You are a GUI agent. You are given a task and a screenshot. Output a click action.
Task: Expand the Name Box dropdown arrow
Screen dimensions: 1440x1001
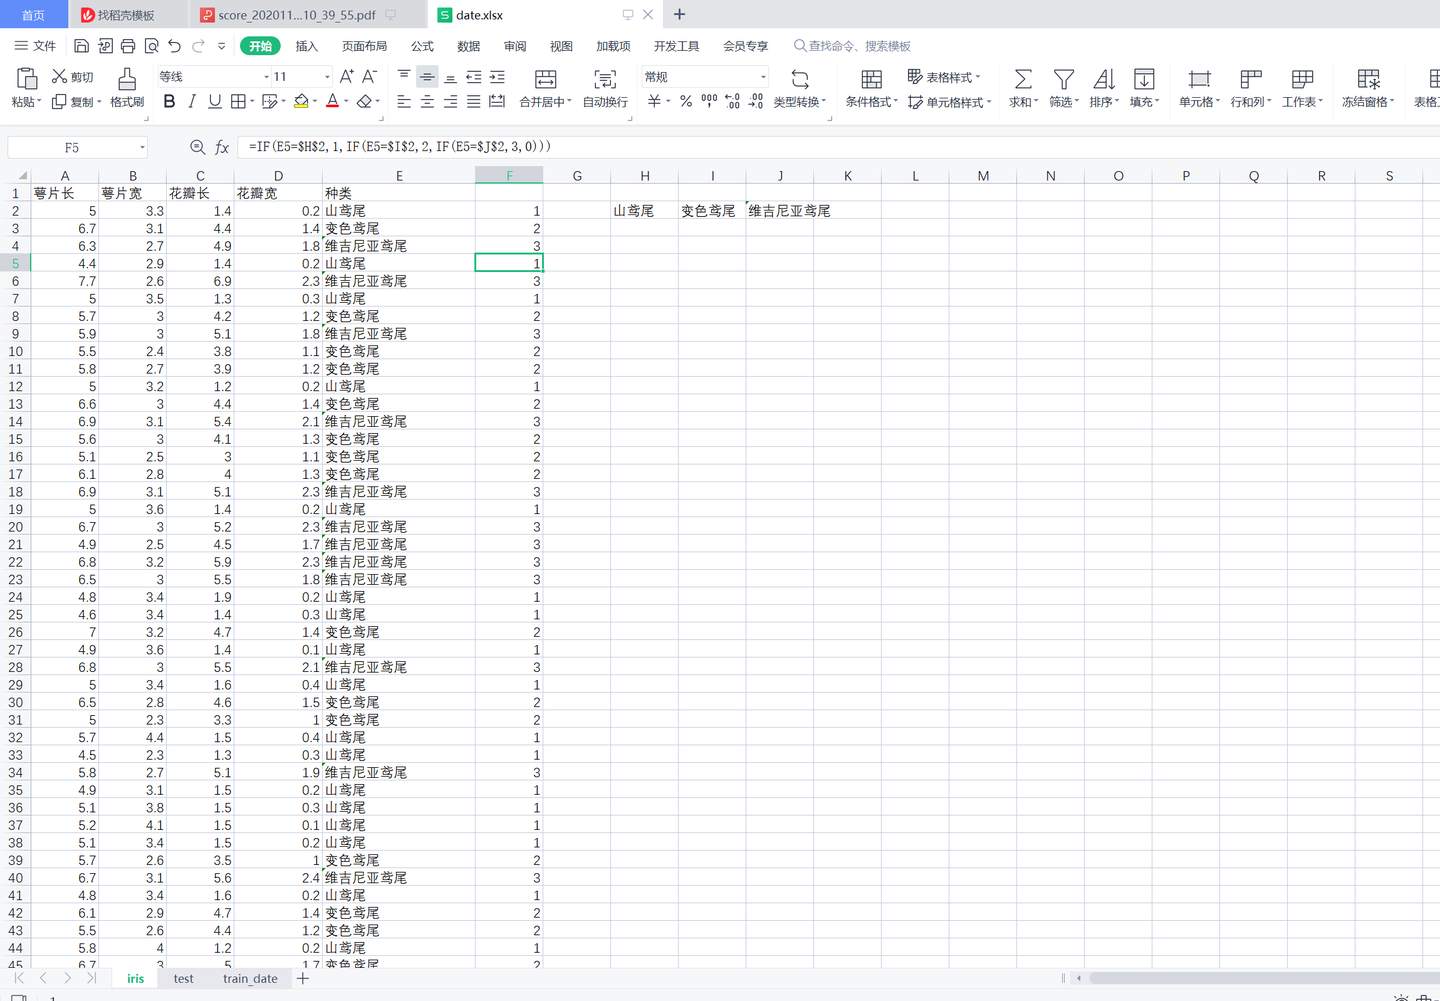(x=142, y=148)
